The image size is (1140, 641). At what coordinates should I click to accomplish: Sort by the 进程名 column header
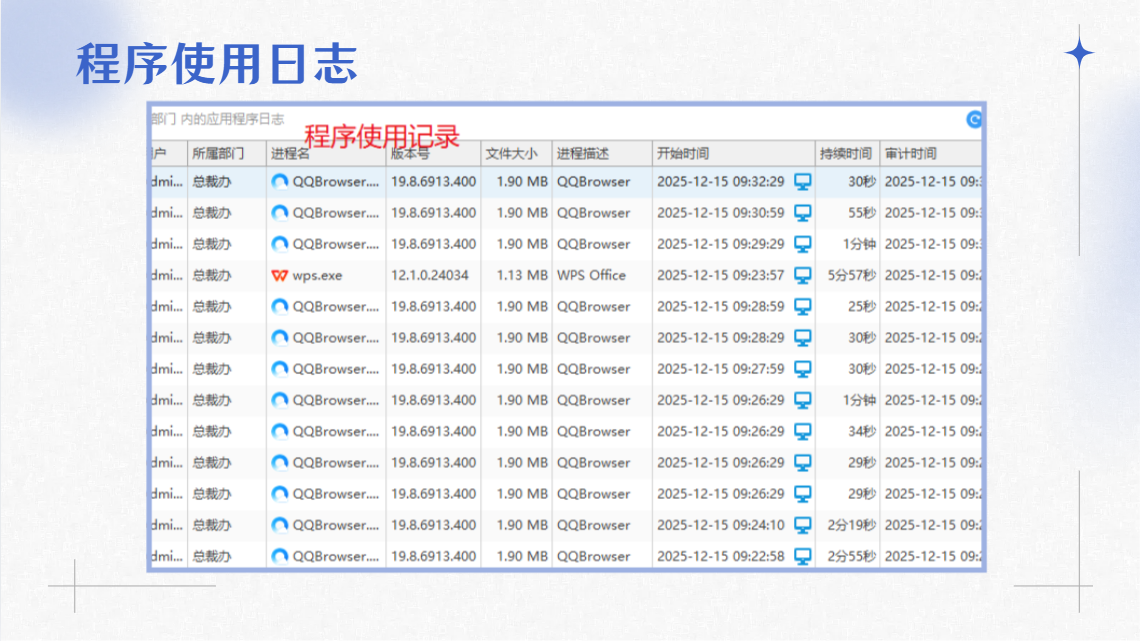326,153
